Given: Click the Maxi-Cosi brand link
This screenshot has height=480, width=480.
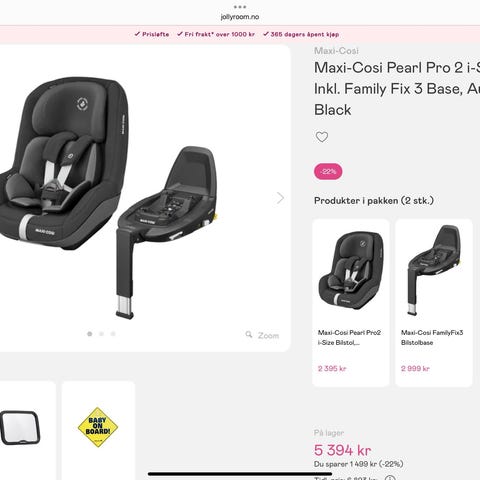Looking at the screenshot, I should pyautogui.click(x=336, y=51).
